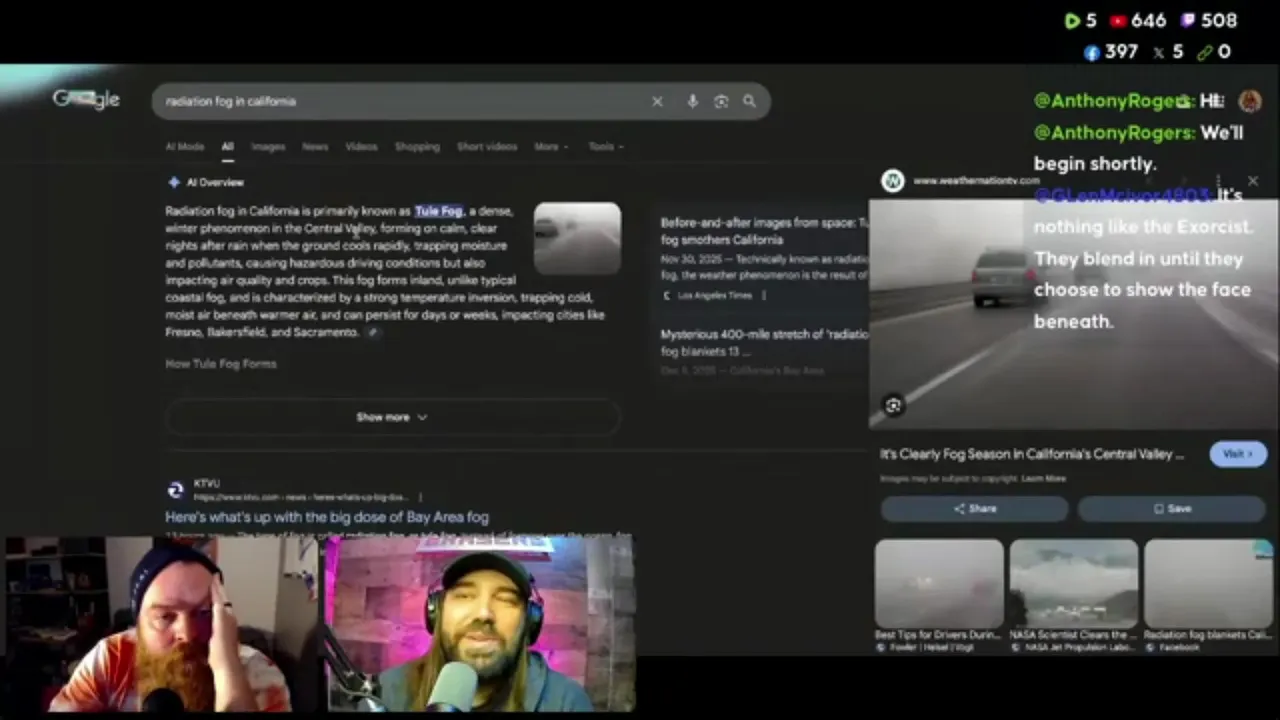
Task: Click the Google logo
Action: tap(86, 99)
